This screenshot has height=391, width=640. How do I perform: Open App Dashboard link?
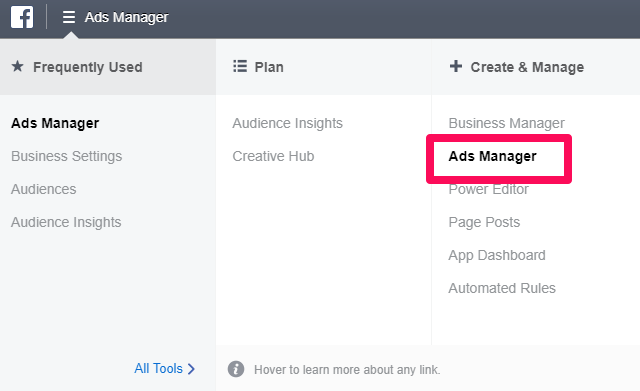coord(497,255)
